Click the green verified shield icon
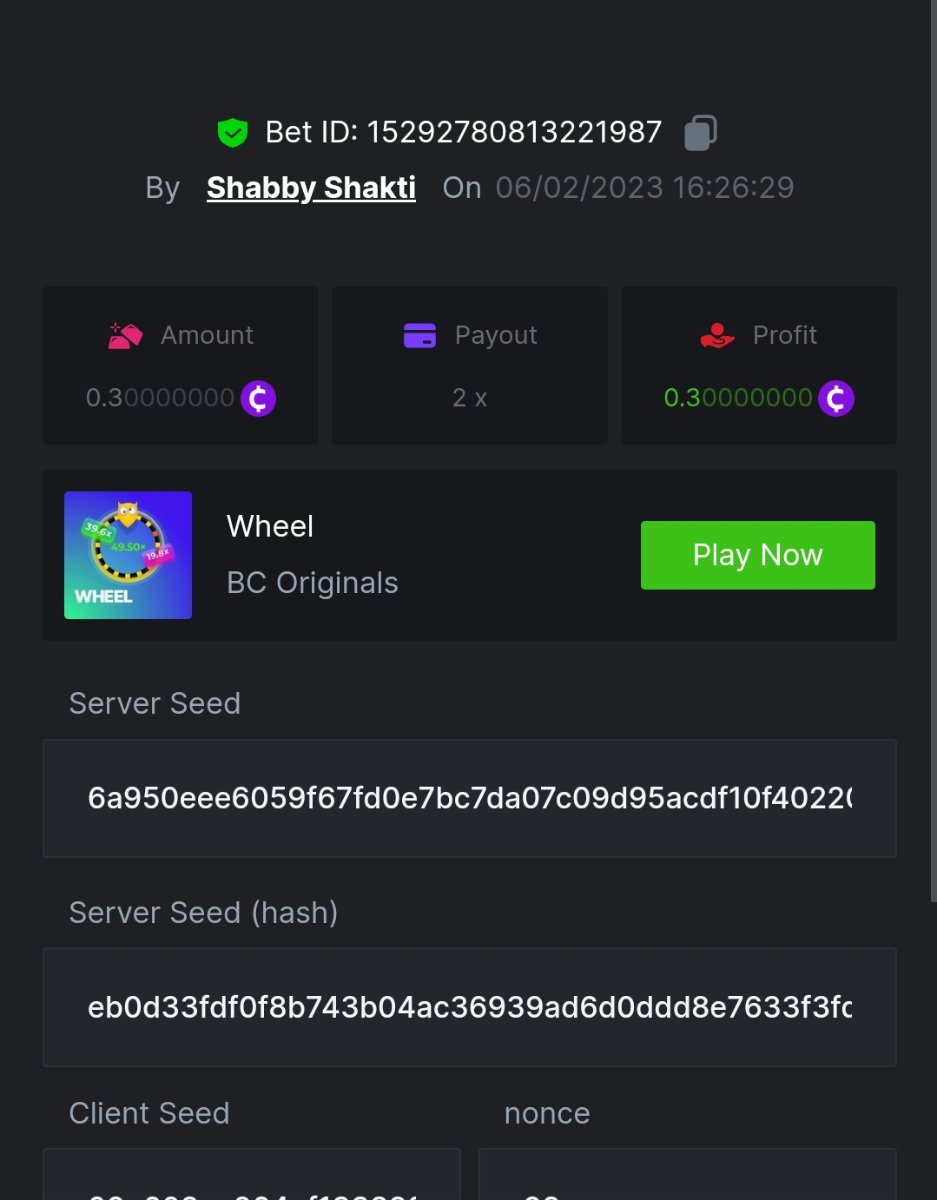The image size is (937, 1200). [232, 133]
